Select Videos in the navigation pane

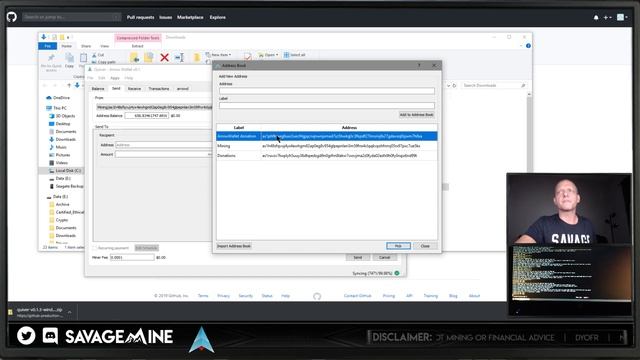58,163
